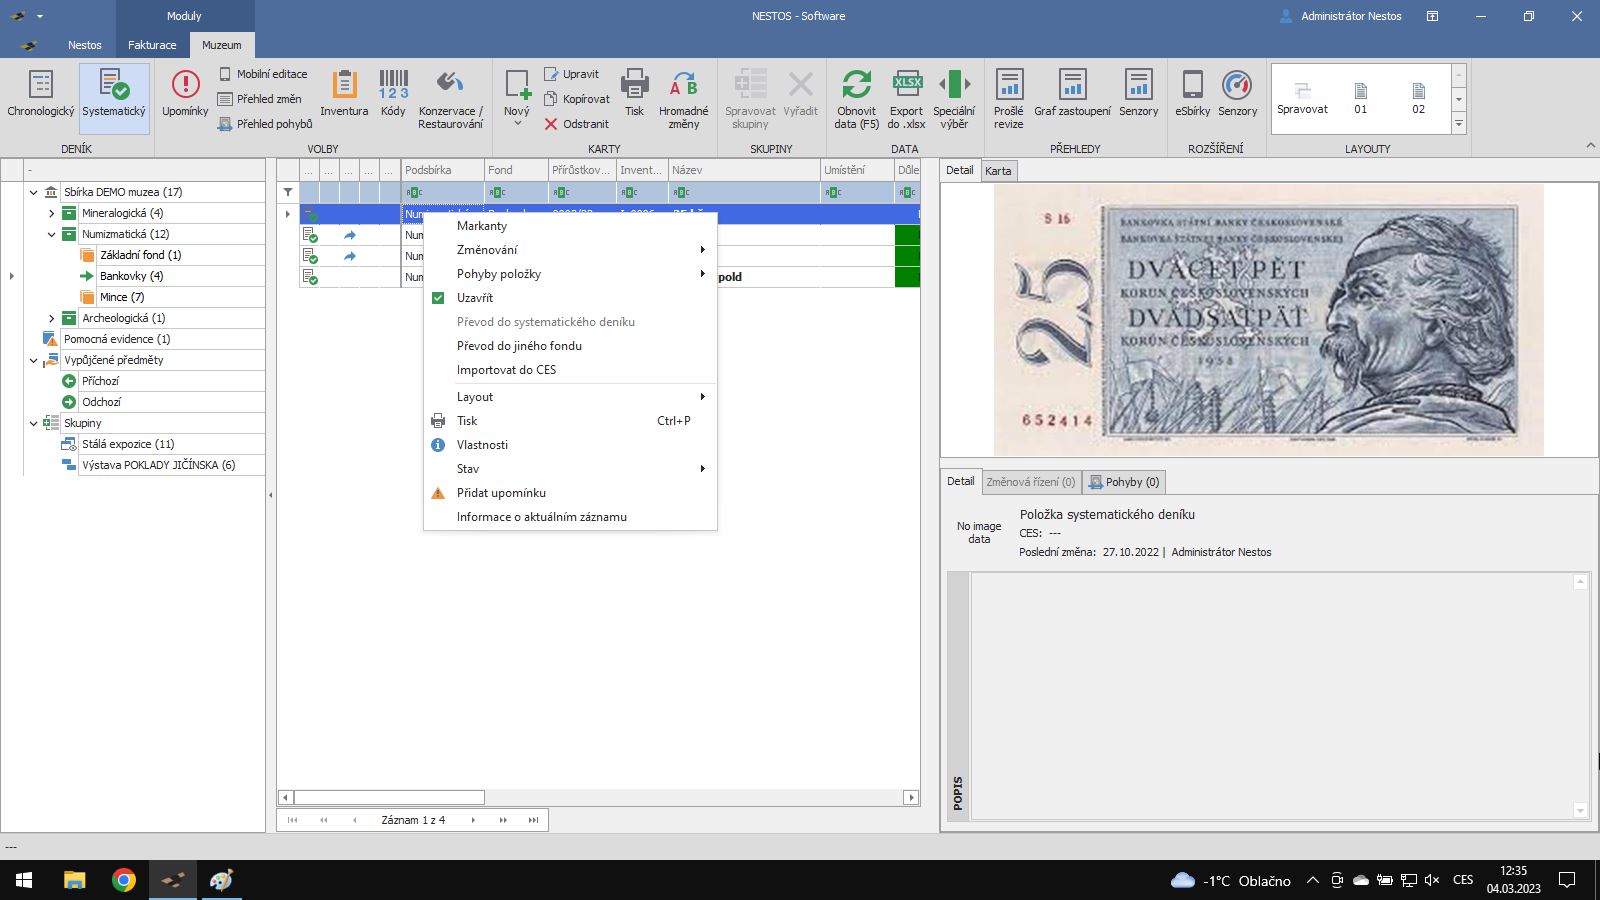Select Převod do jiného fondu
Screen dimensions: 1600x900
[x=570, y=346]
